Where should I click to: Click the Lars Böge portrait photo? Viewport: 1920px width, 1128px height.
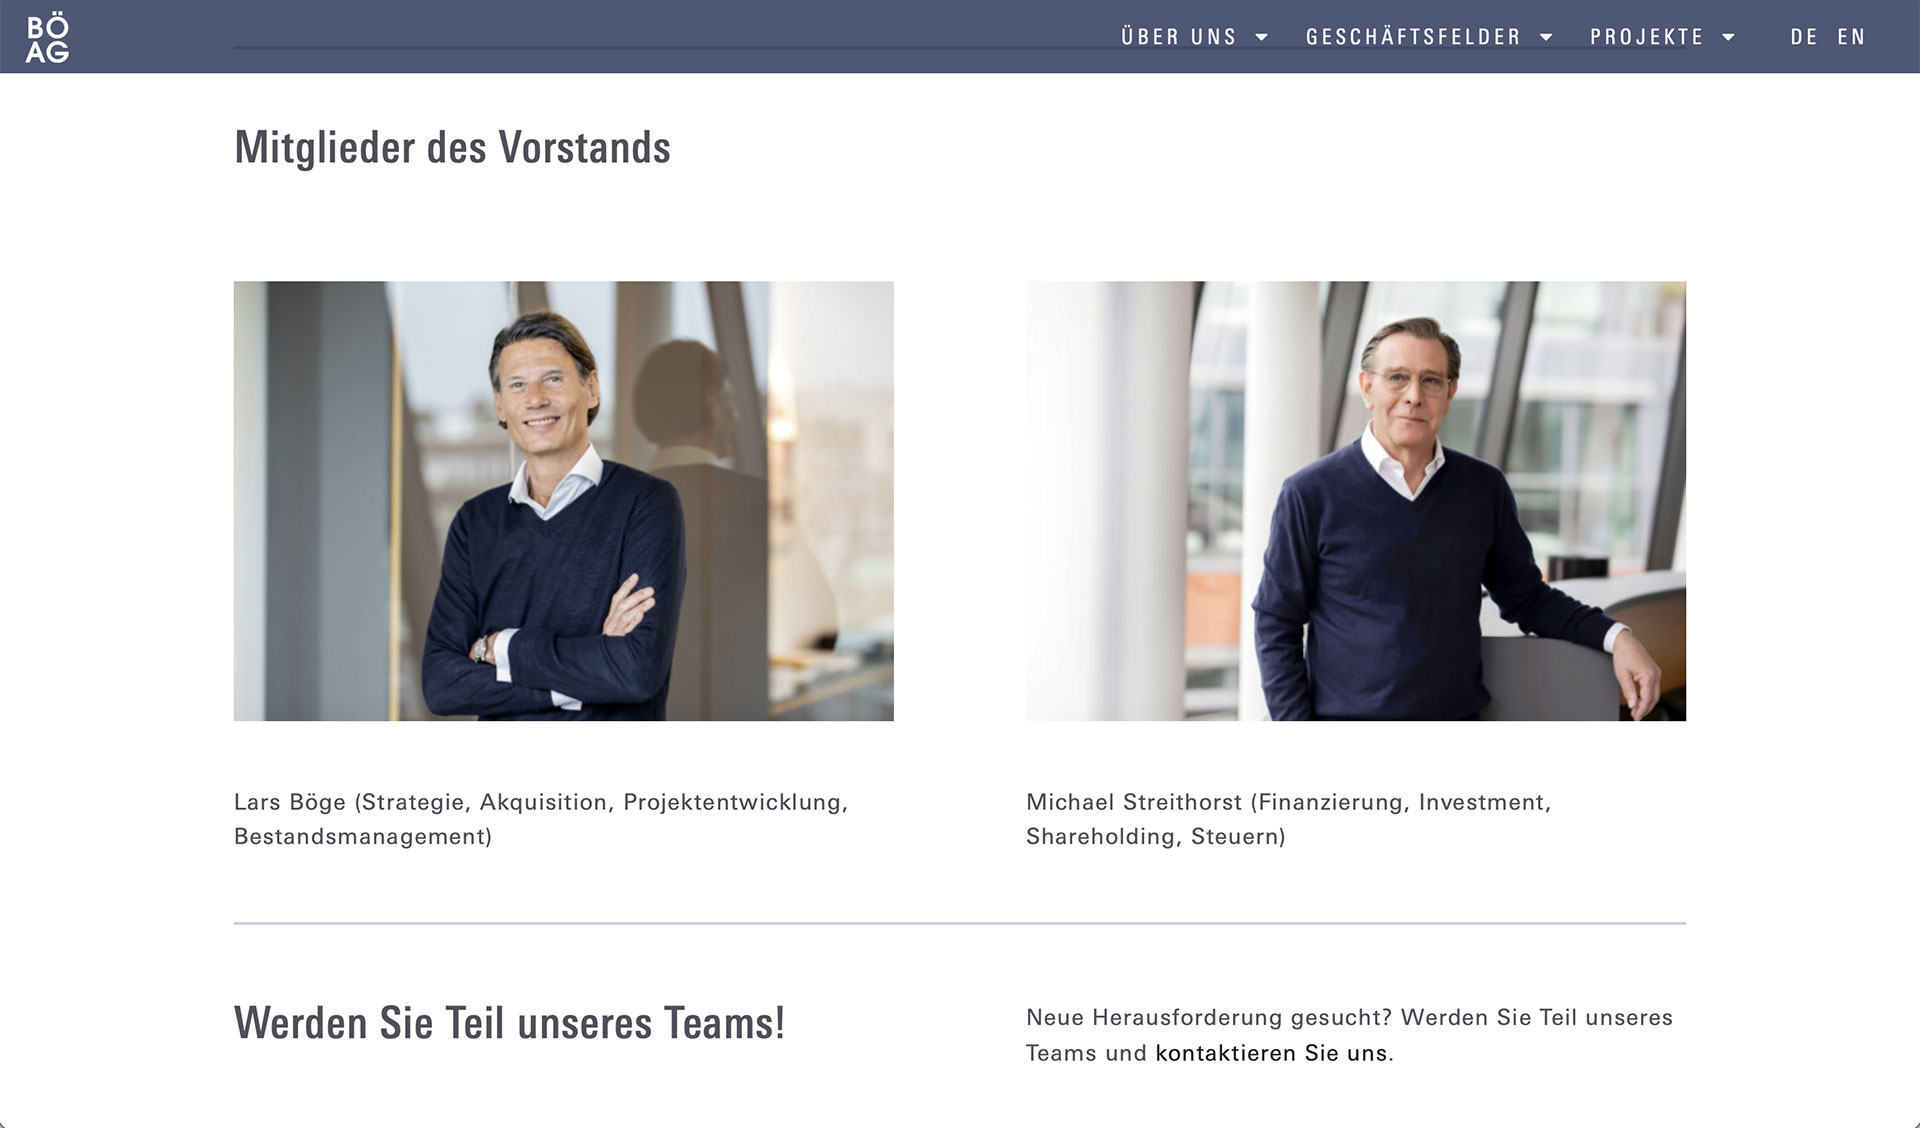pyautogui.click(x=563, y=501)
